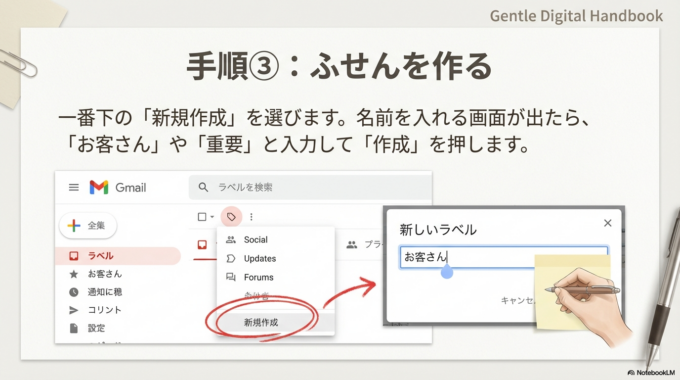This screenshot has height=380, width=680.
Task: Open the three-dot more options menu
Action: [251, 216]
